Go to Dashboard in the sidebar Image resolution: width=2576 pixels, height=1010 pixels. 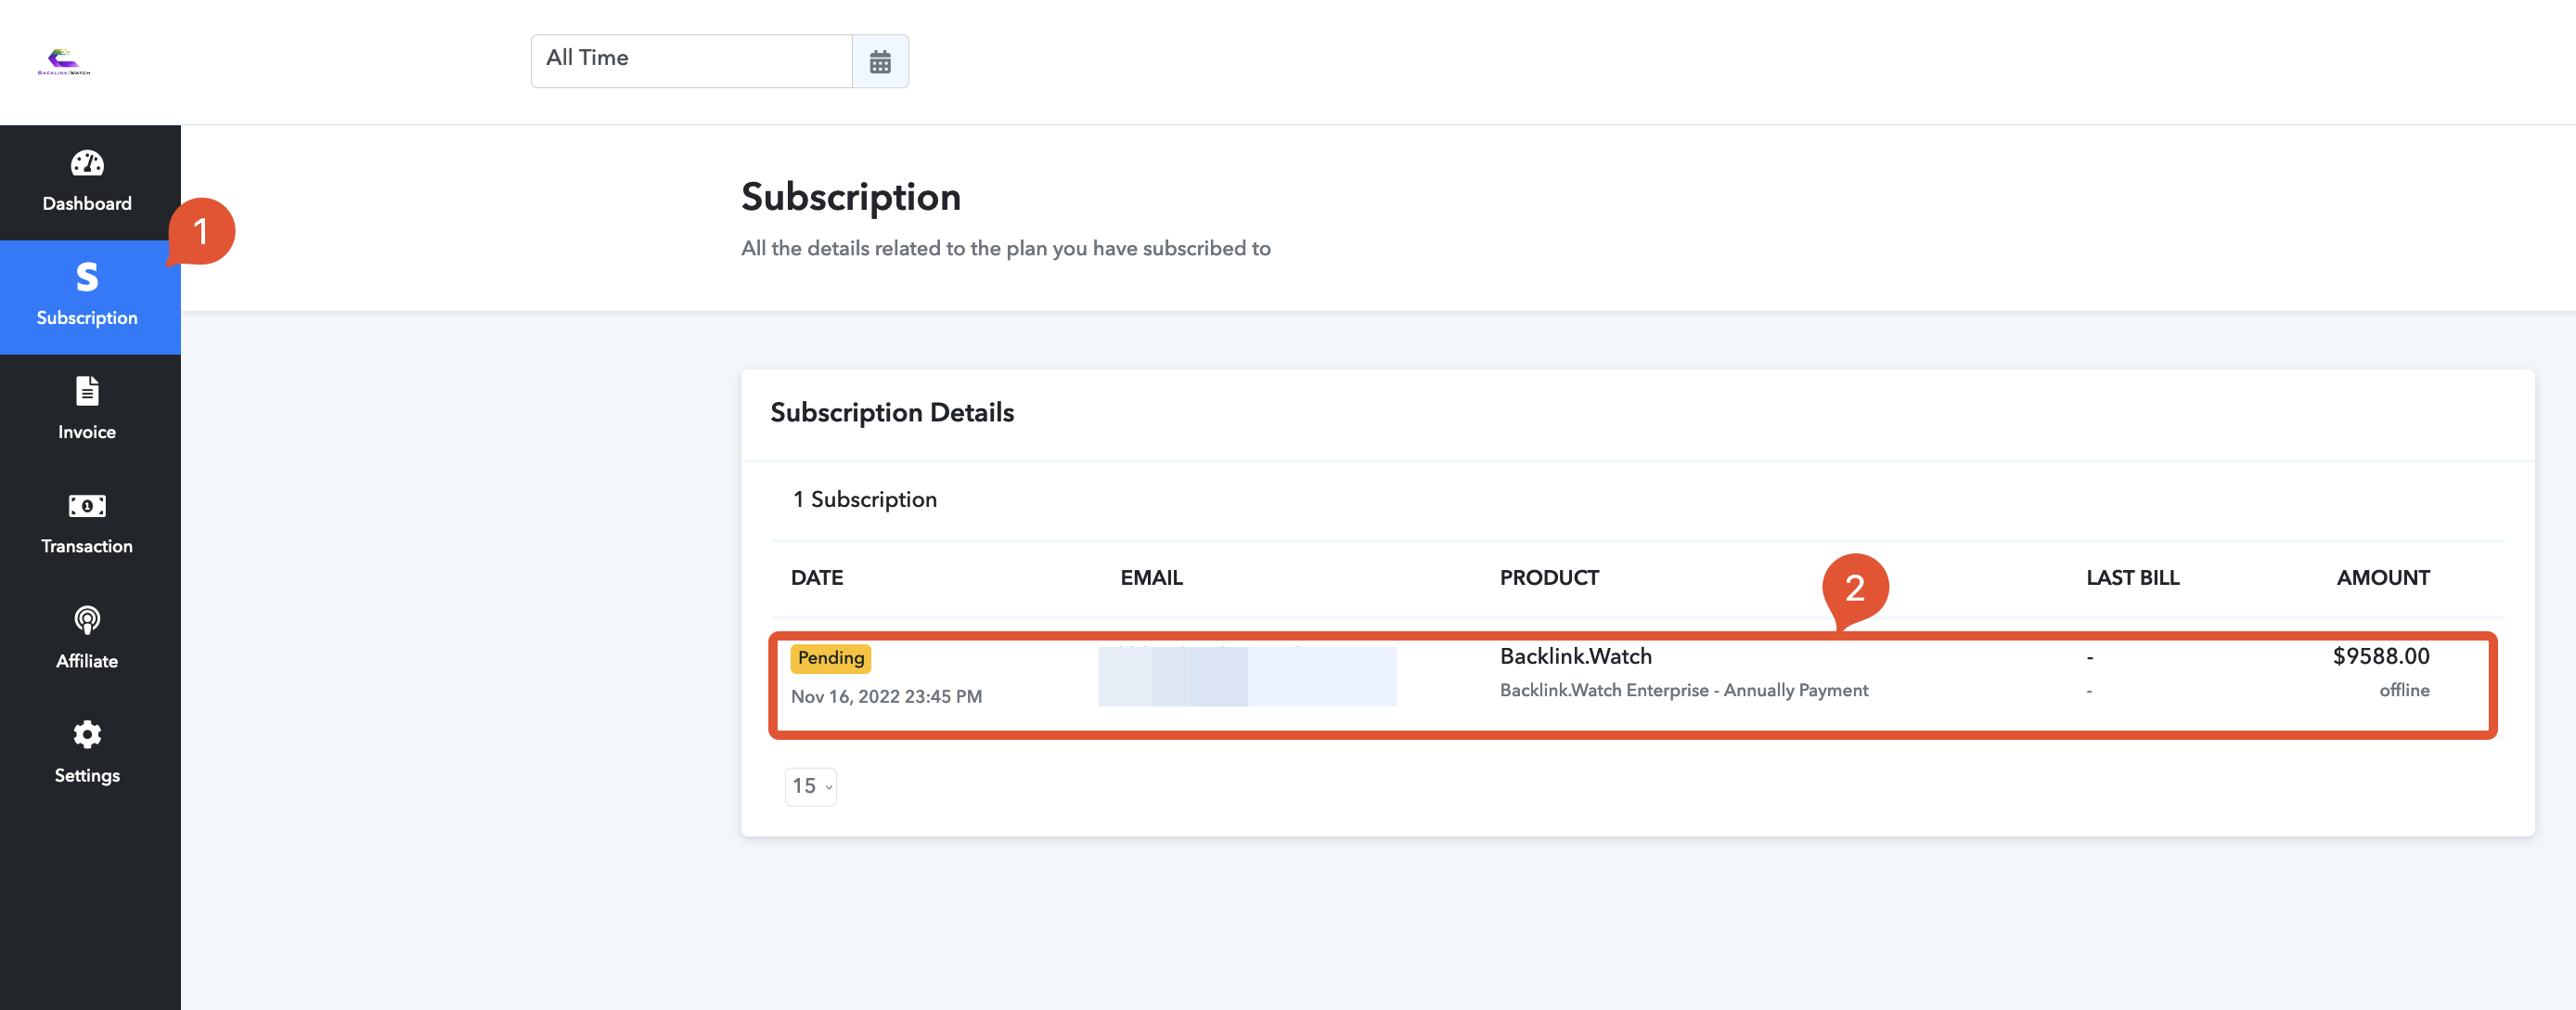(87, 183)
